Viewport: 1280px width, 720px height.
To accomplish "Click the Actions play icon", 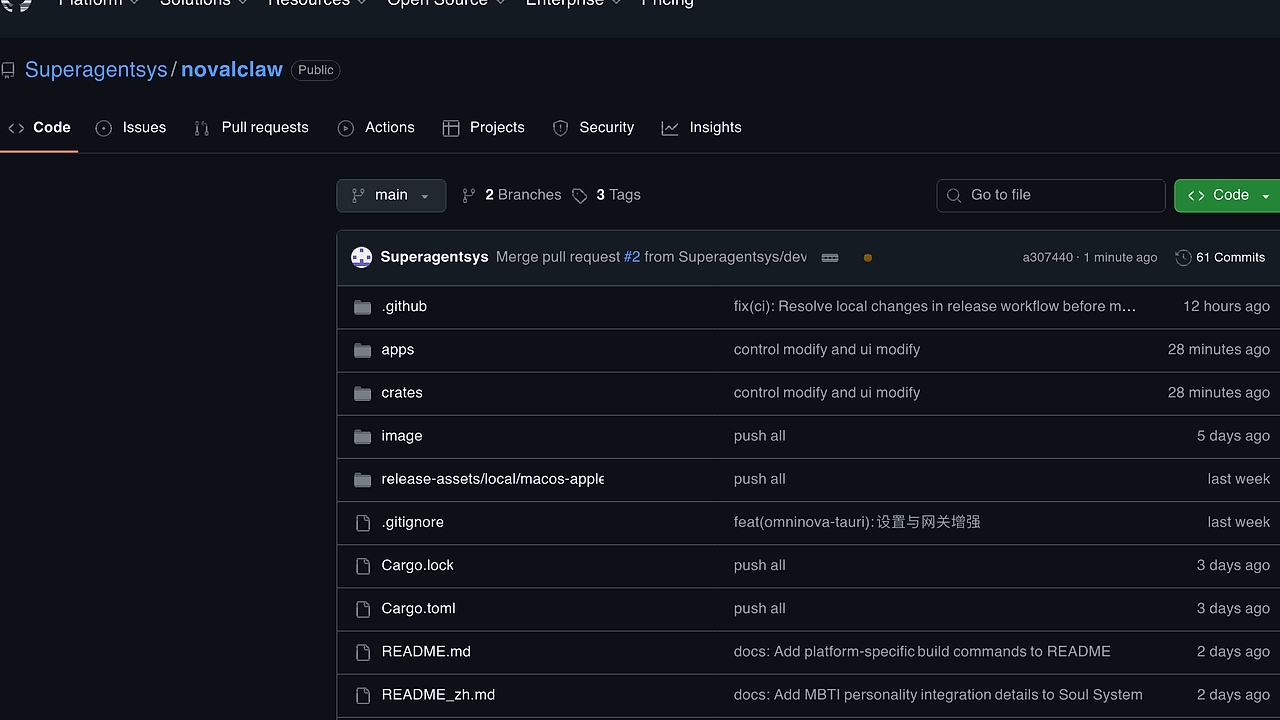I will 346,128.
